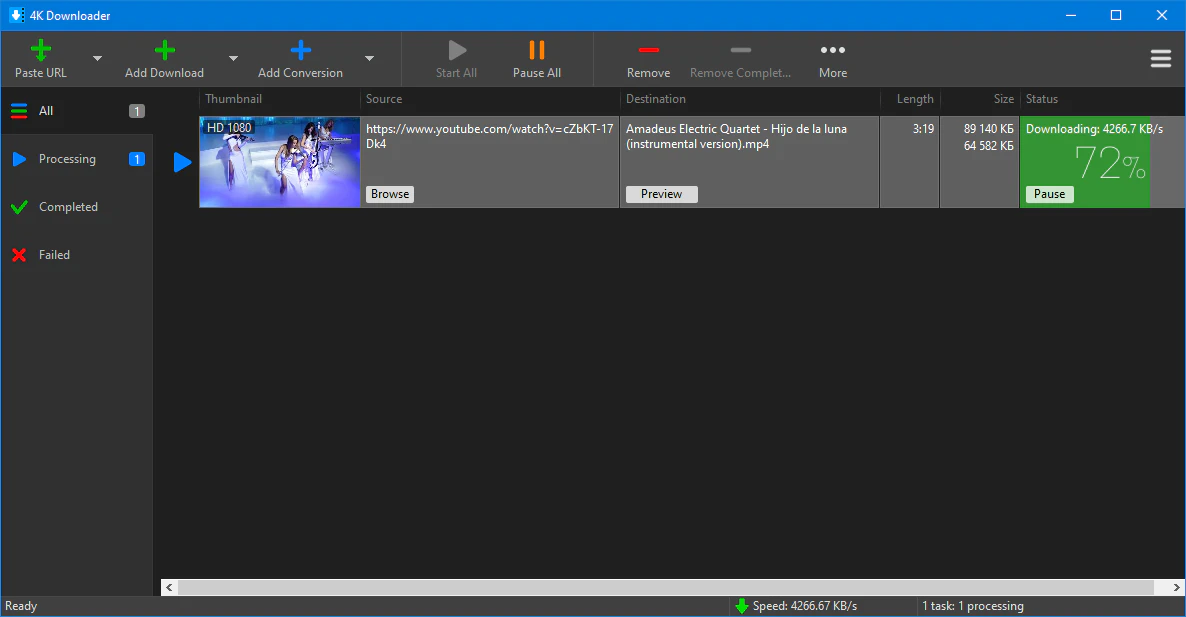Expand the Add Download dropdown arrow
Viewport: 1186px width, 617px height.
(233, 59)
